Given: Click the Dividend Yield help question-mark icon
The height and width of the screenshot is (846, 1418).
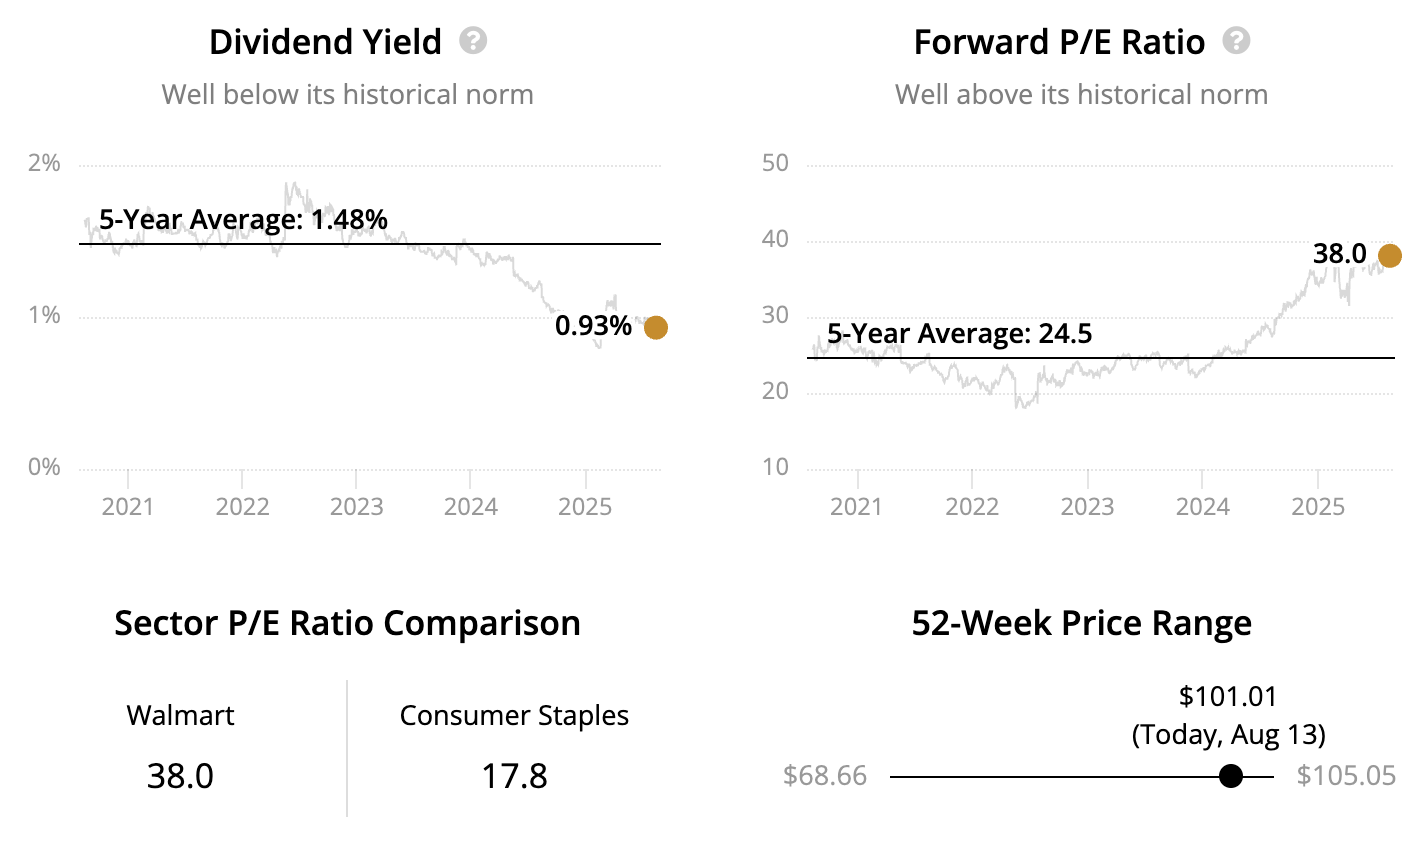Looking at the screenshot, I should (x=473, y=41).
